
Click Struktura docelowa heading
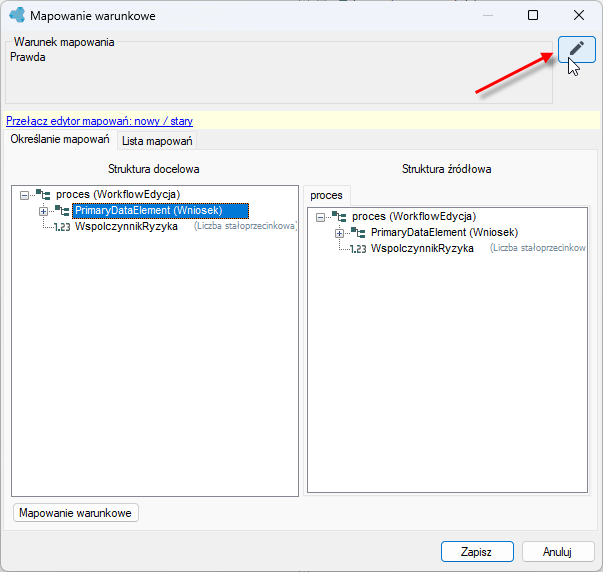(153, 169)
